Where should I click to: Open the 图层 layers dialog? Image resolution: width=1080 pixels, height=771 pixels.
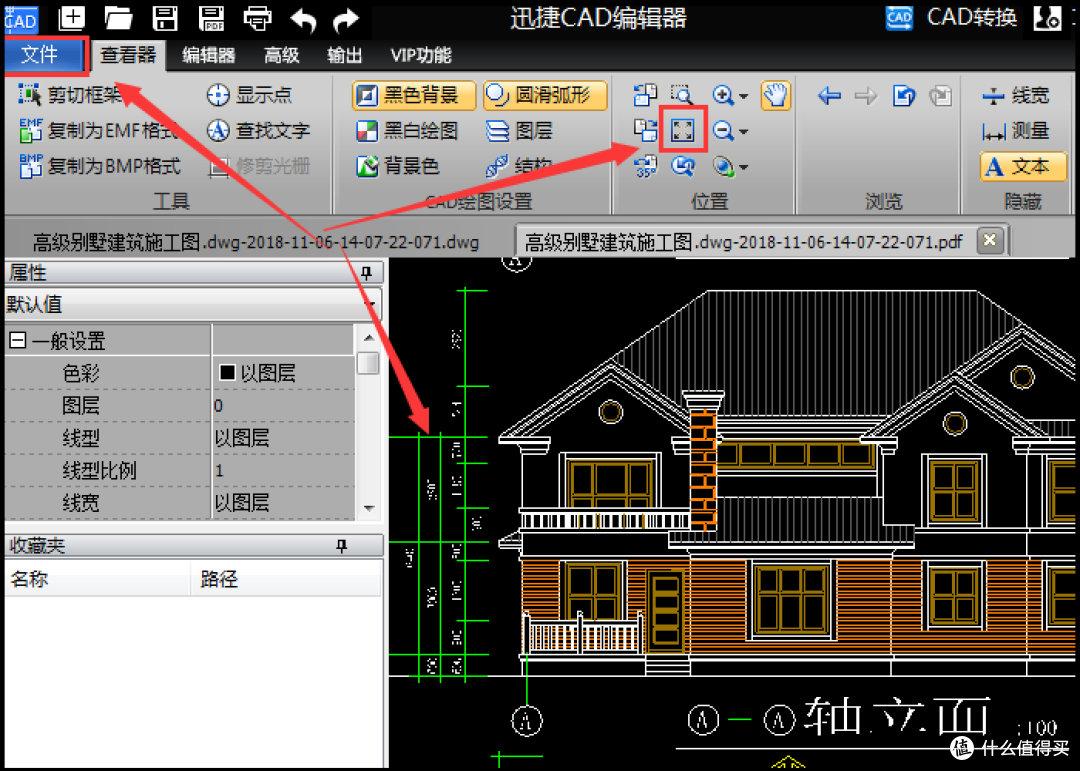click(519, 130)
